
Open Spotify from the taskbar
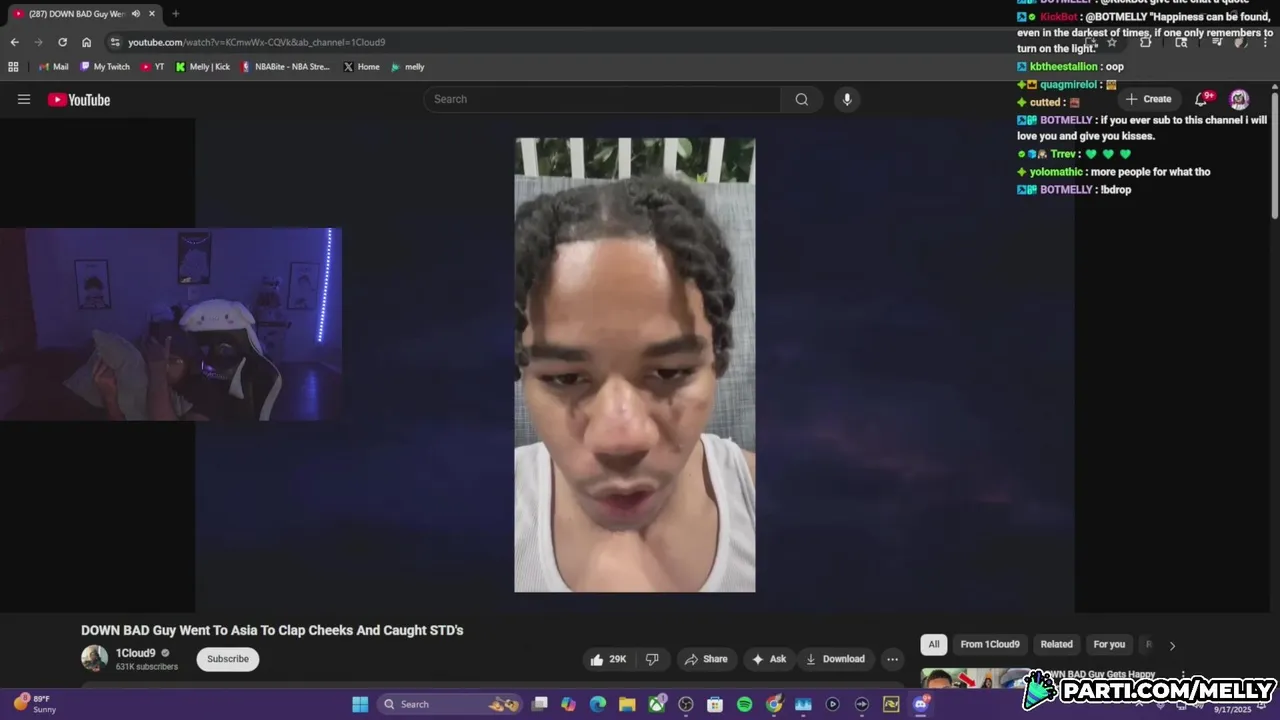tap(744, 704)
